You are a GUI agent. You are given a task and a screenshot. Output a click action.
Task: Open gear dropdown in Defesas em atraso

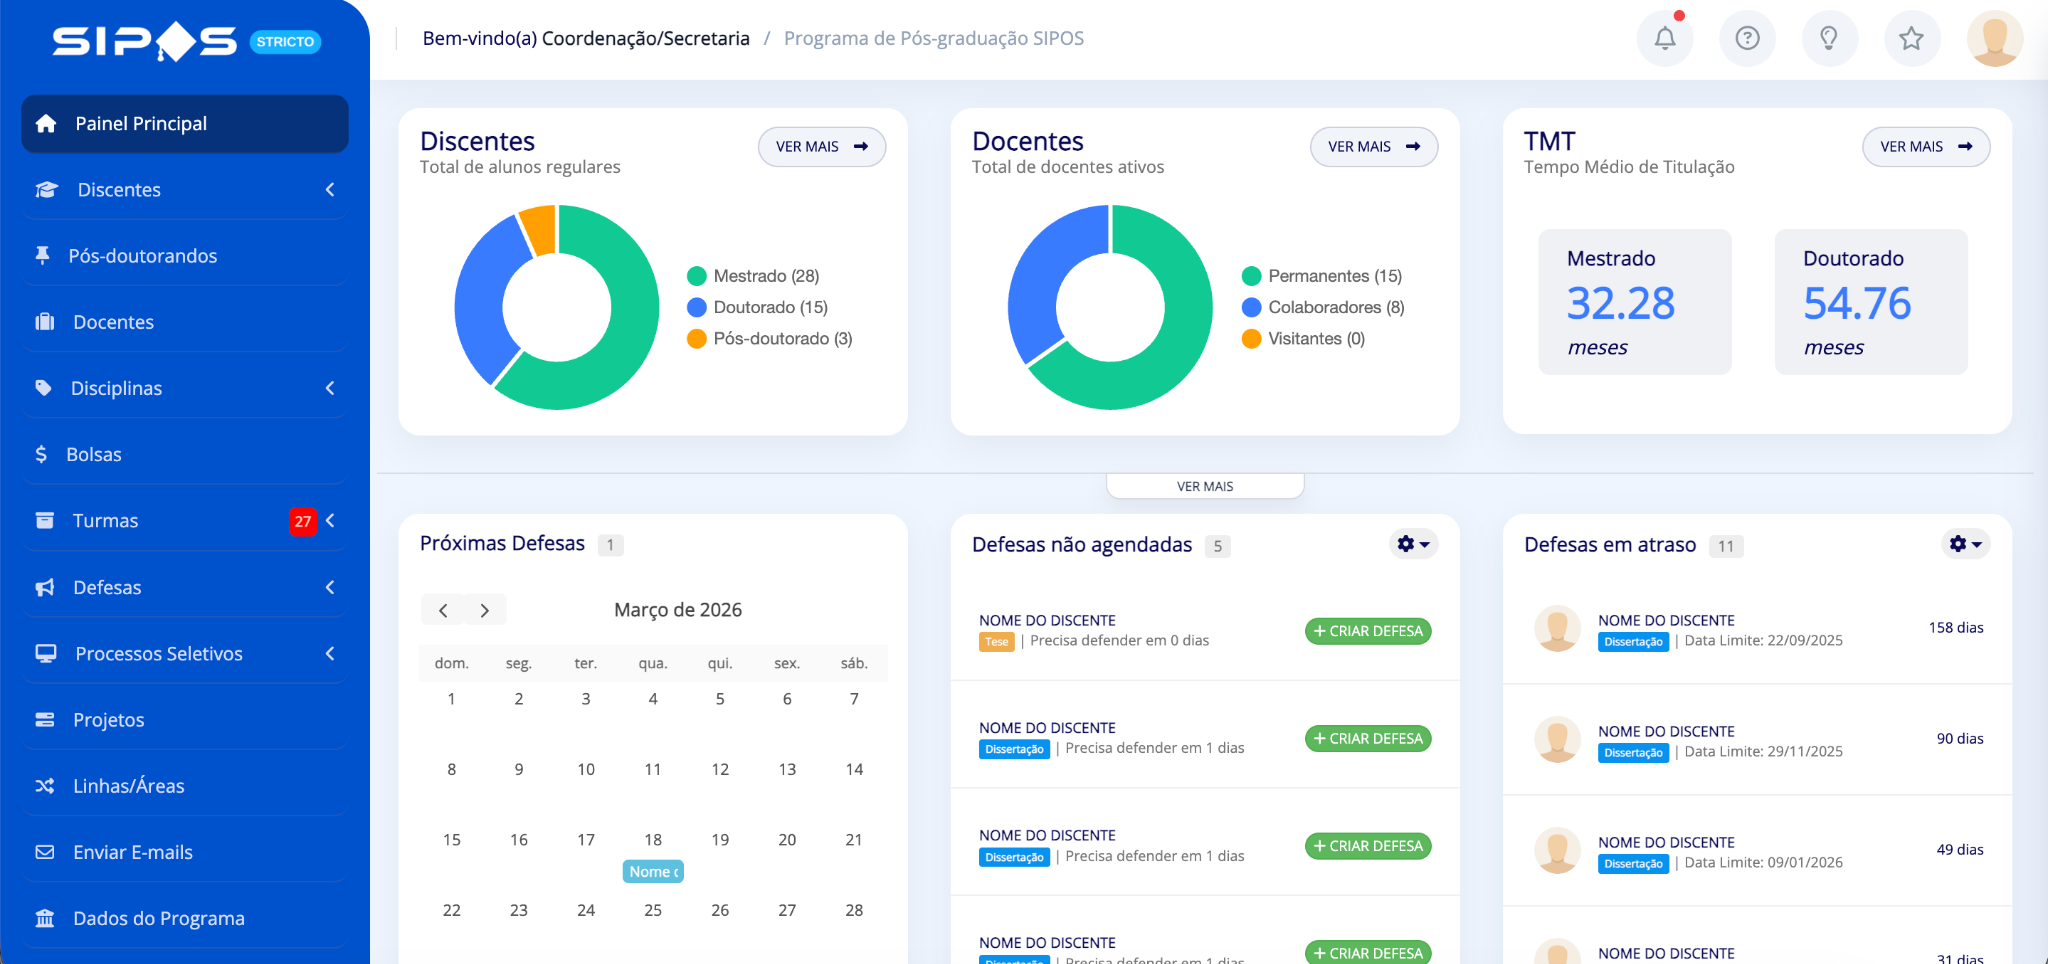coord(1966,544)
